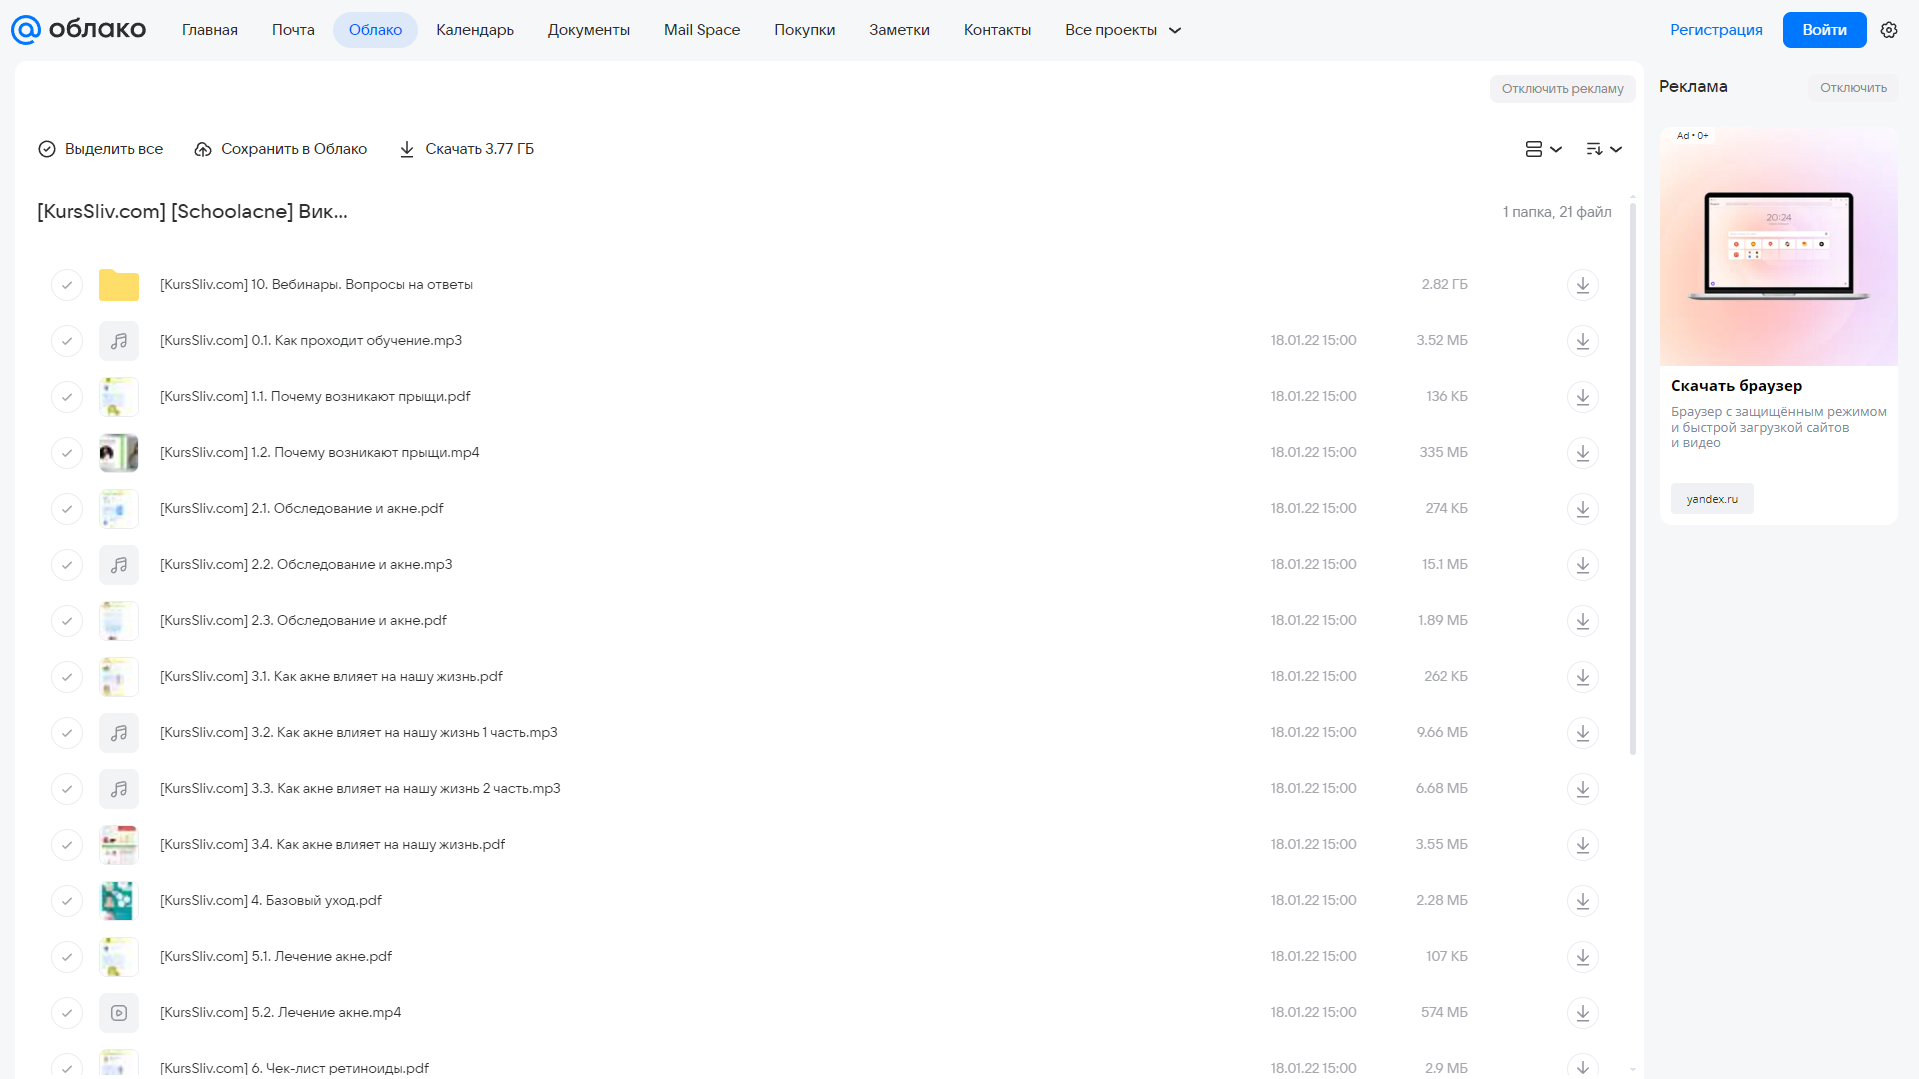1919x1079 pixels.
Task: Open the thumbnail of 1.2 Почему возникают прыщи.mp4
Action: point(119,453)
